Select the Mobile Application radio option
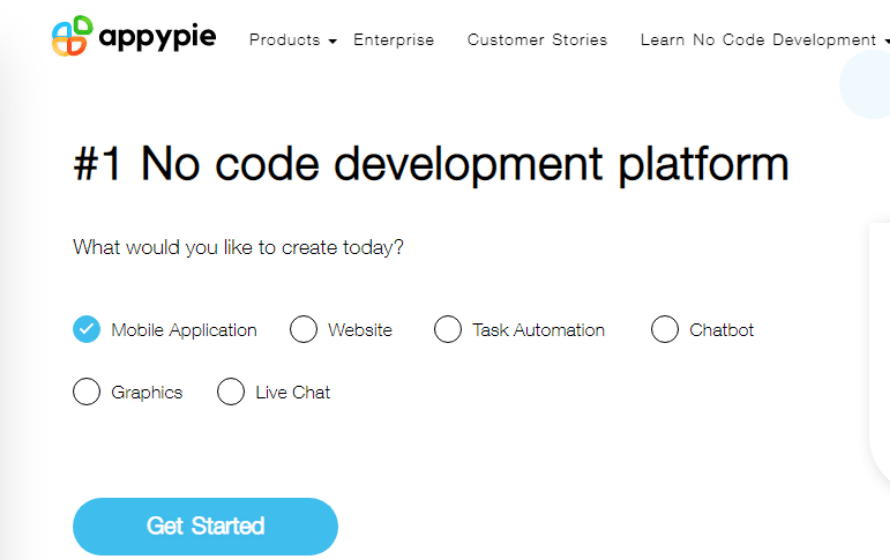890x560 pixels. pyautogui.click(x=87, y=329)
